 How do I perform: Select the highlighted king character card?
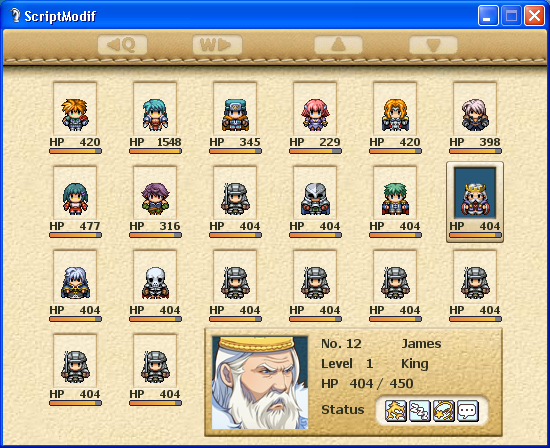click(475, 202)
